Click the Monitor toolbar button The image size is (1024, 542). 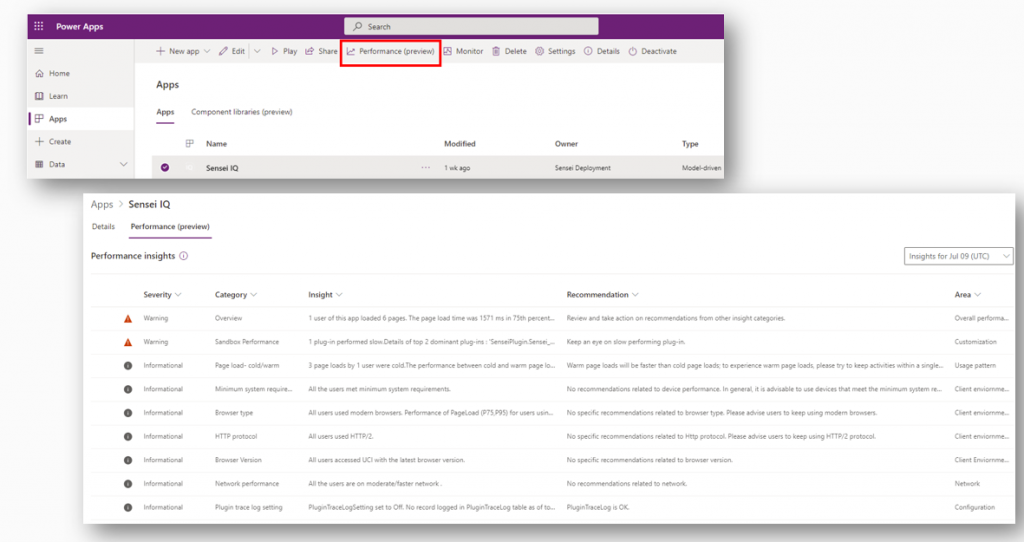click(x=463, y=51)
